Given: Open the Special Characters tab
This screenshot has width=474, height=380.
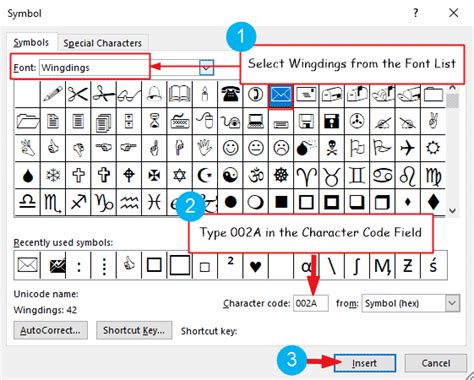Looking at the screenshot, I should 103,43.
